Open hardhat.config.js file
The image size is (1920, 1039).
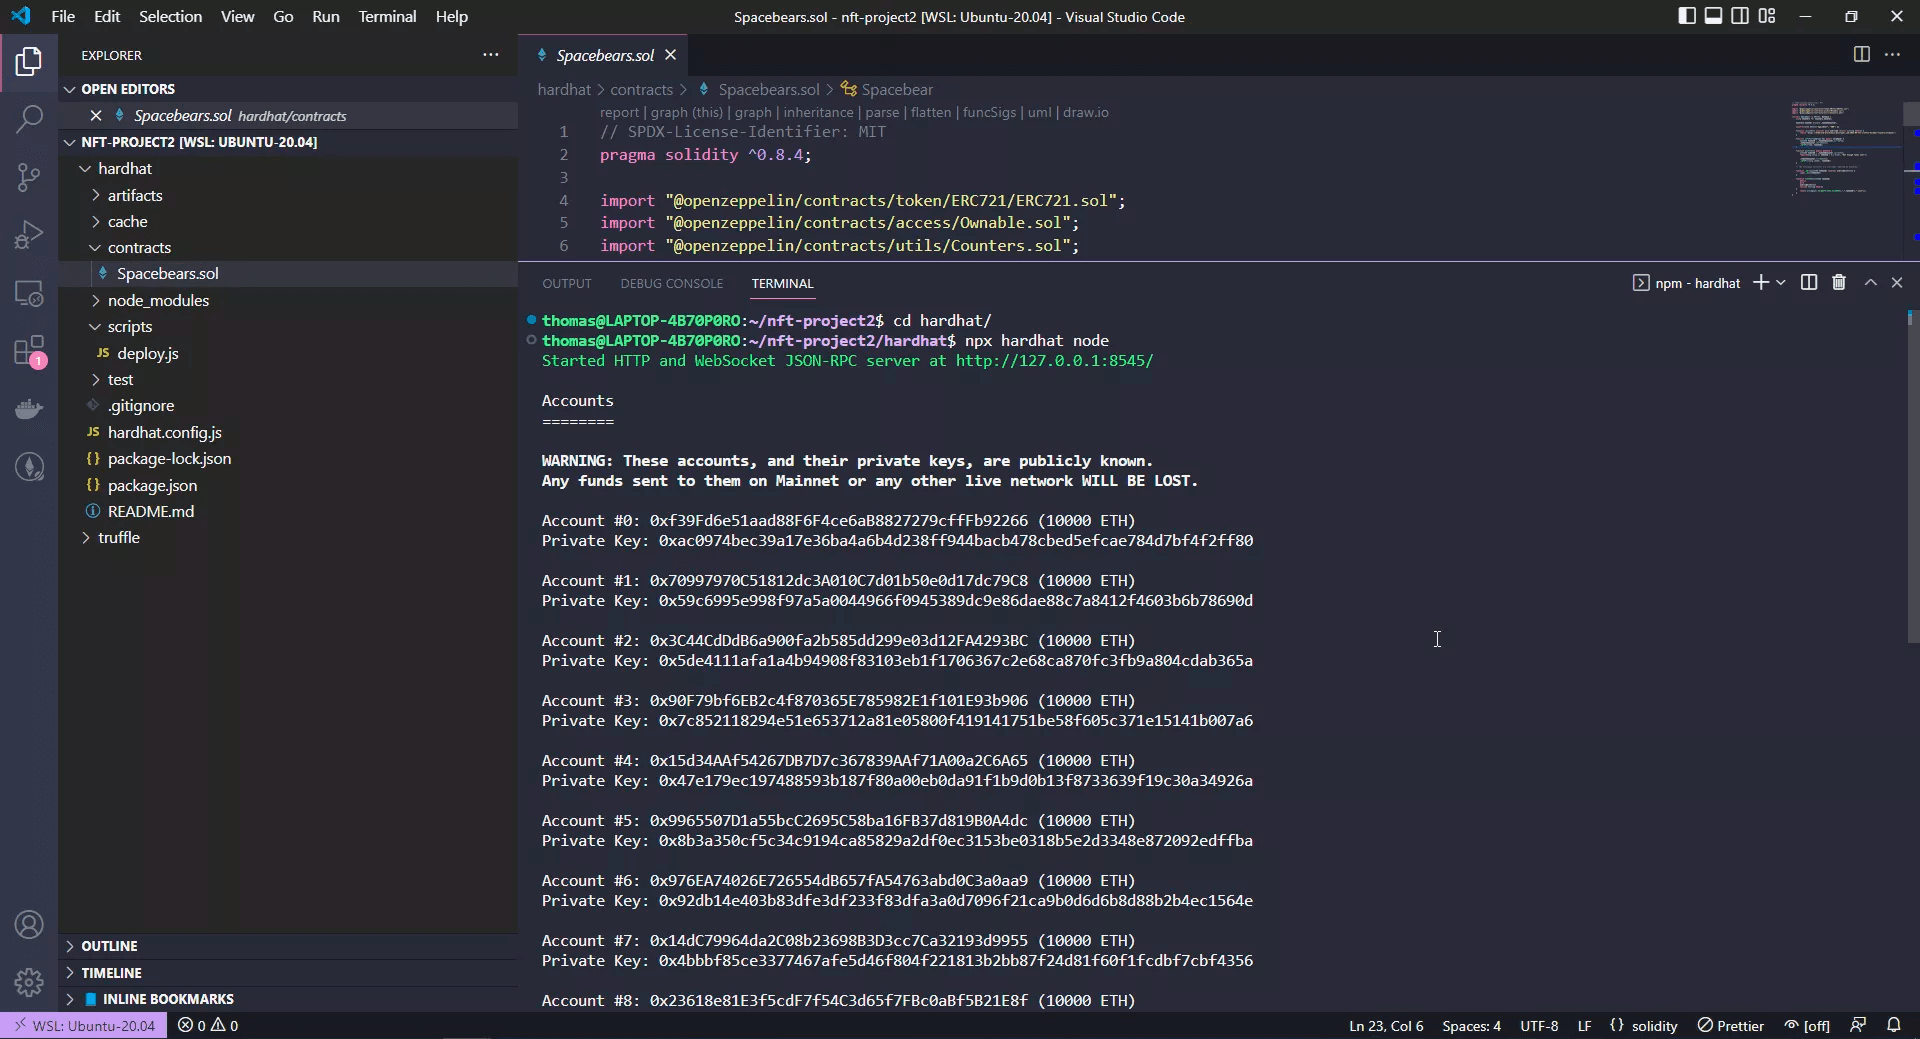(164, 432)
